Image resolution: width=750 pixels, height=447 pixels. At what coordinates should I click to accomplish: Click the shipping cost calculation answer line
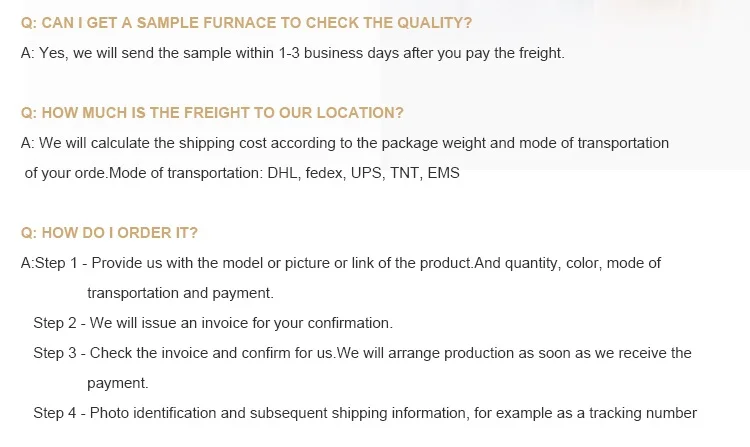pyautogui.click(x=345, y=143)
